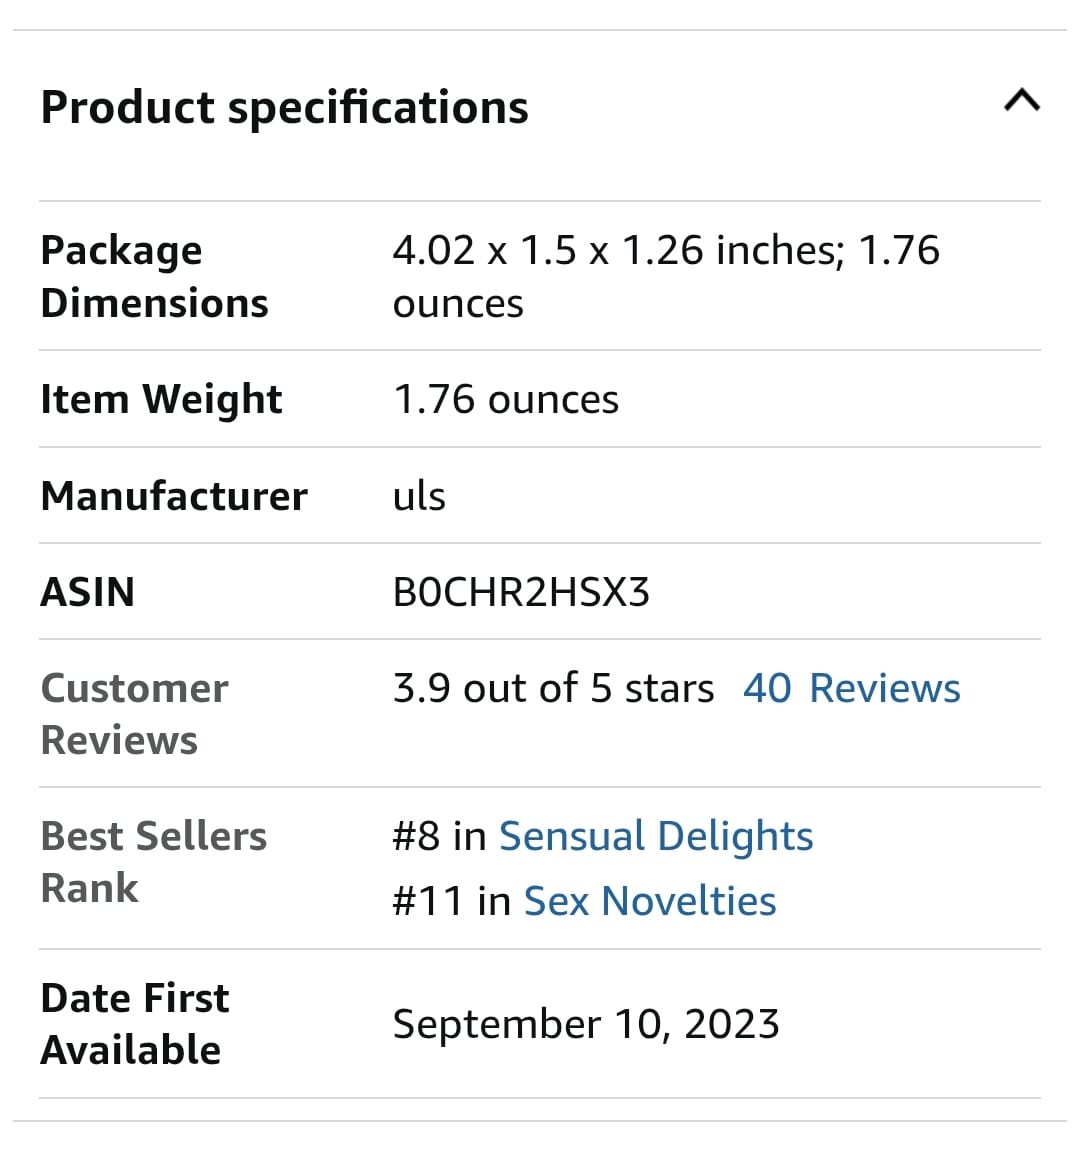Click the #11 in rank text
Screen dimensions: 1080x1157
(x=452, y=902)
